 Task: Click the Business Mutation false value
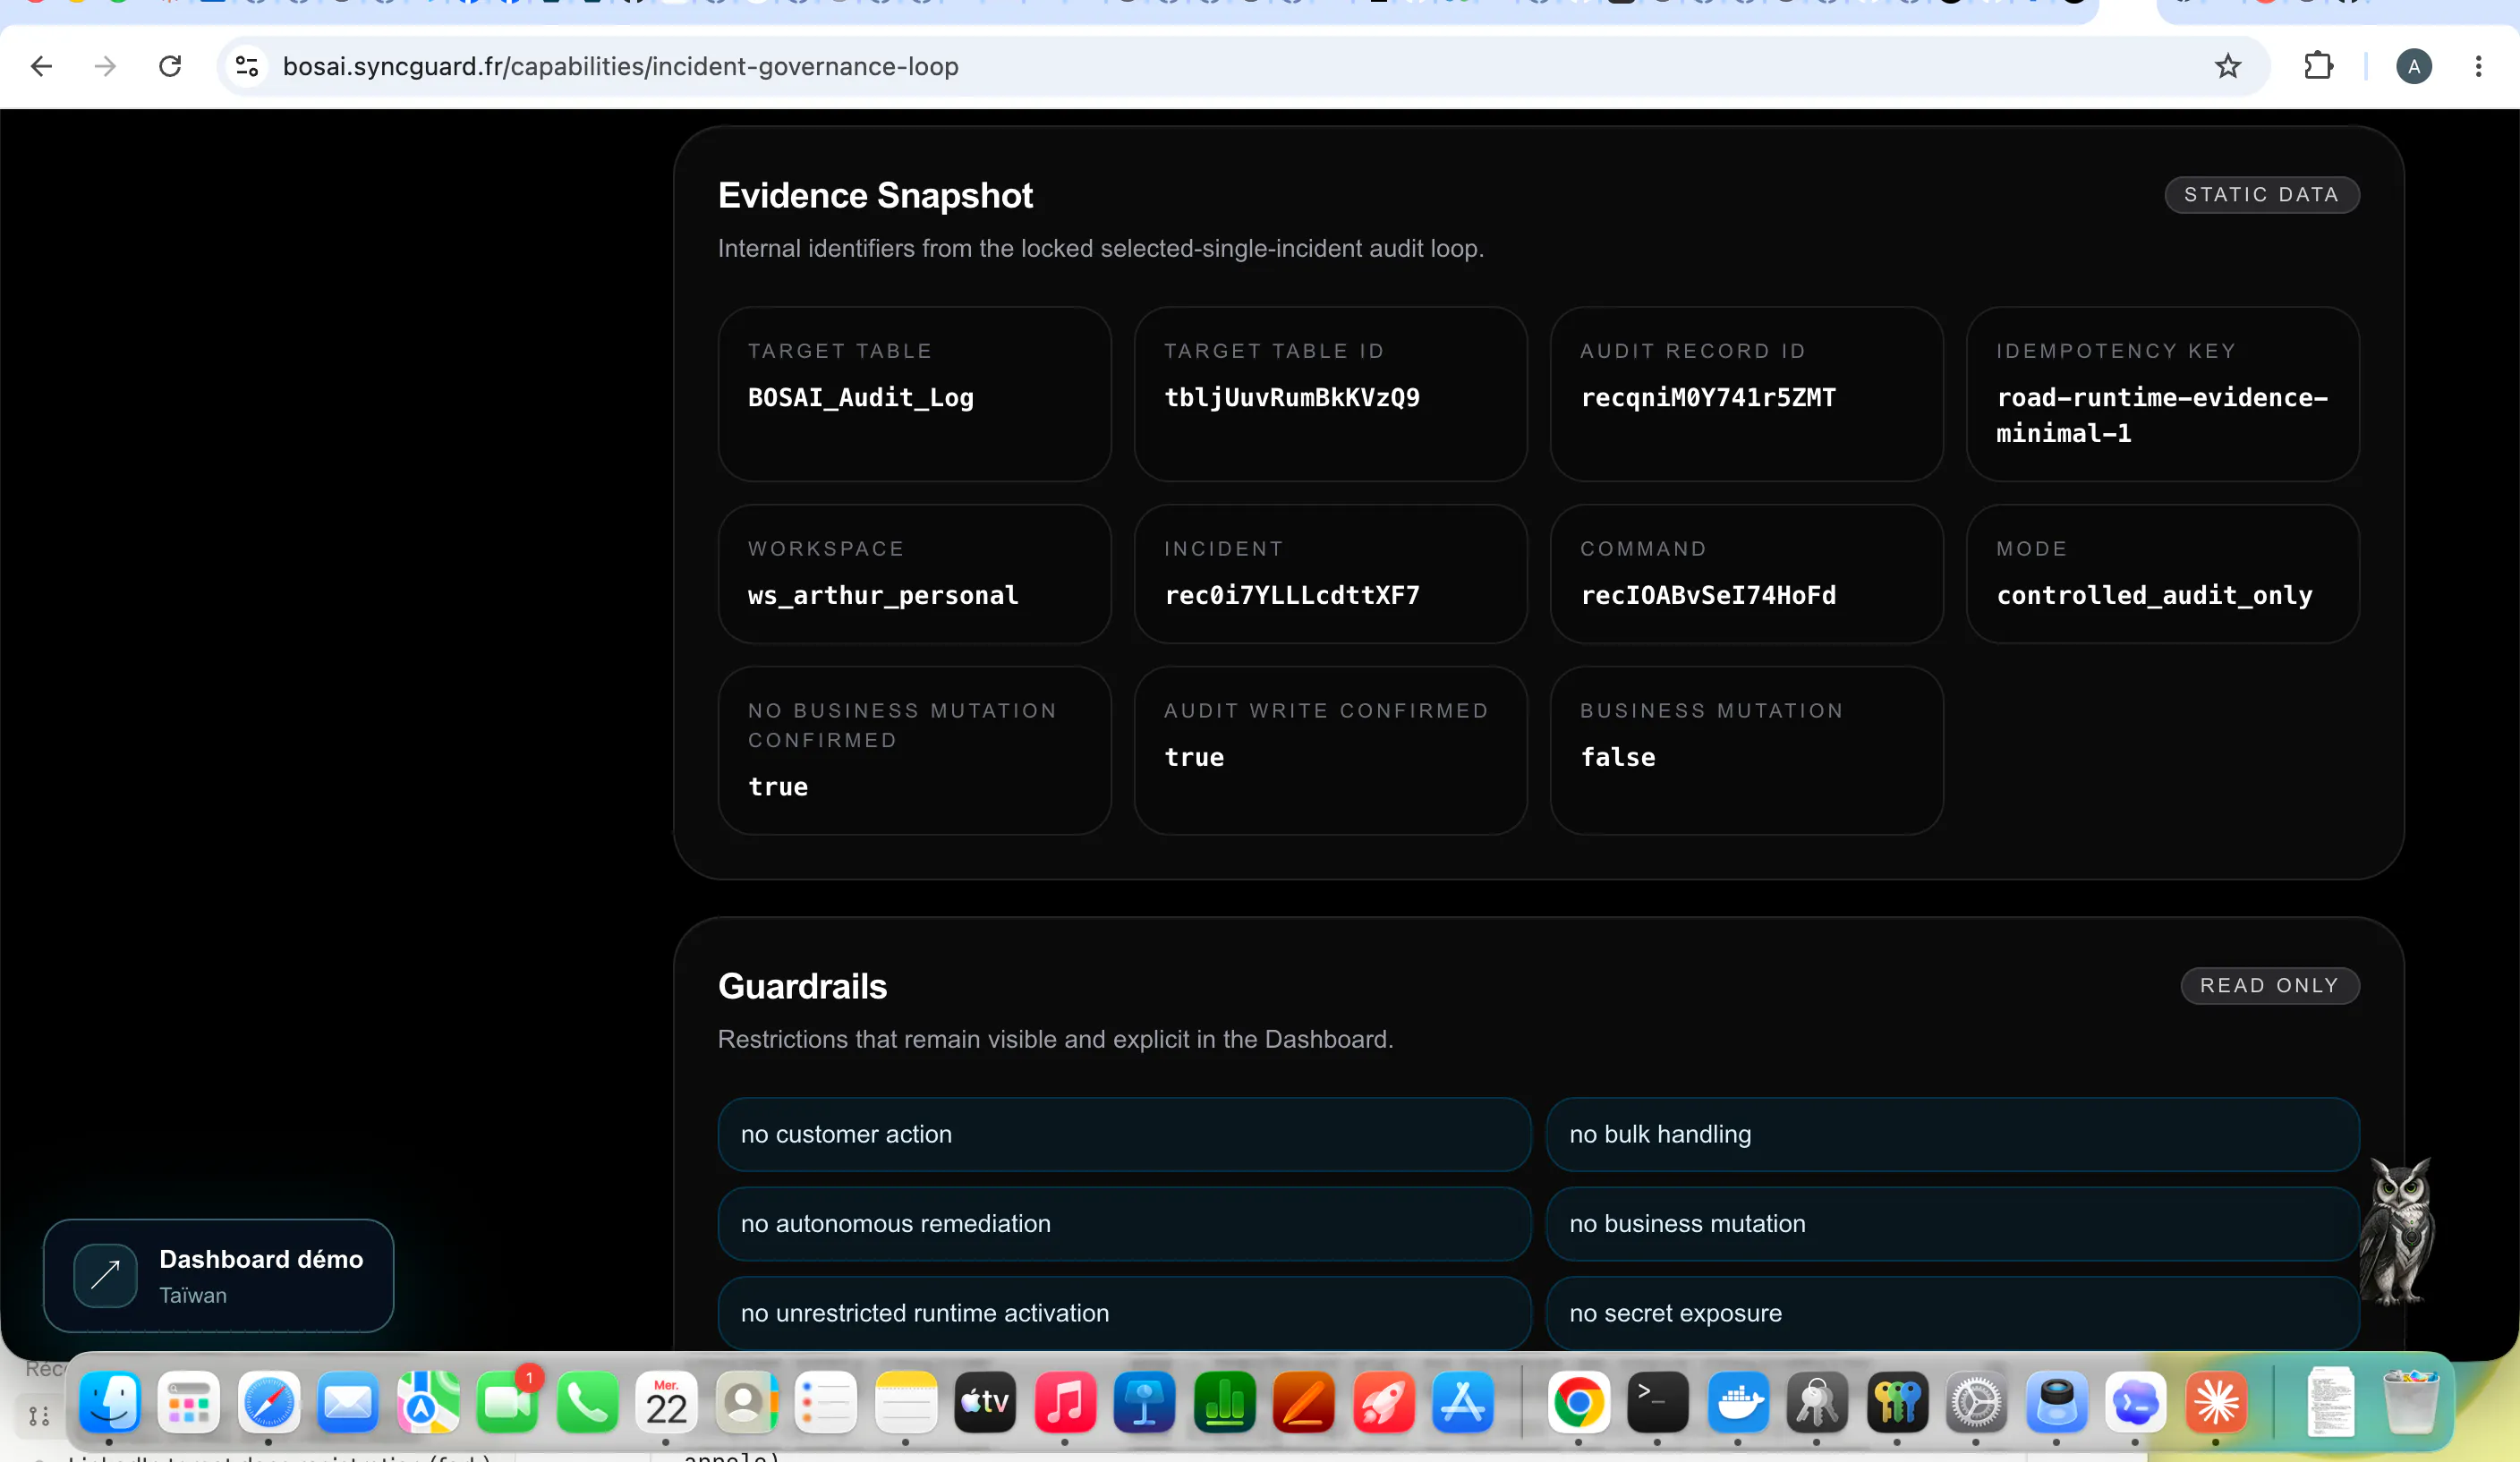click(1617, 758)
